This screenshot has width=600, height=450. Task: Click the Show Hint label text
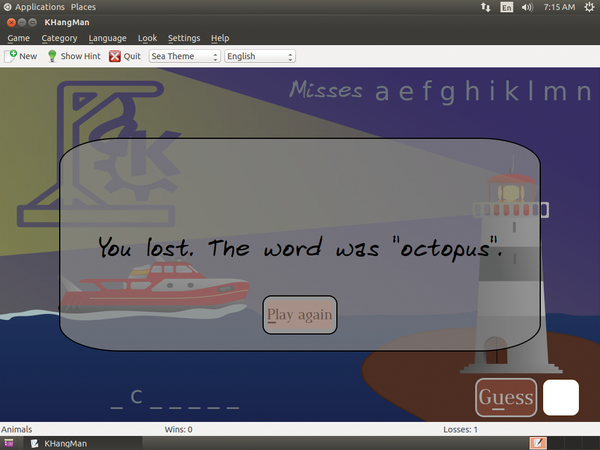80,56
